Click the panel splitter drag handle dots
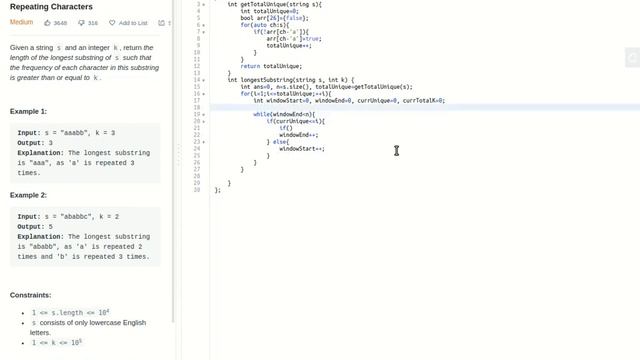The height and width of the screenshot is (360, 640). click(x=178, y=155)
